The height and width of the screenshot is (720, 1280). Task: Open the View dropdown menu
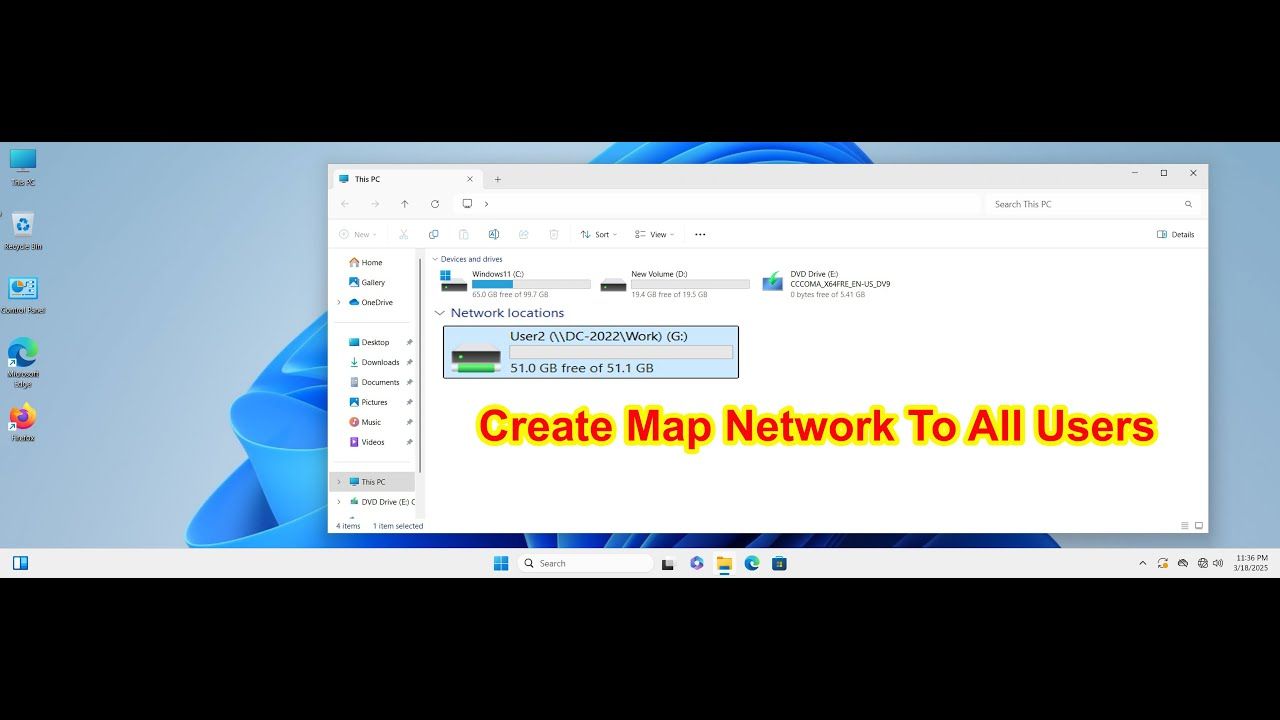(655, 234)
